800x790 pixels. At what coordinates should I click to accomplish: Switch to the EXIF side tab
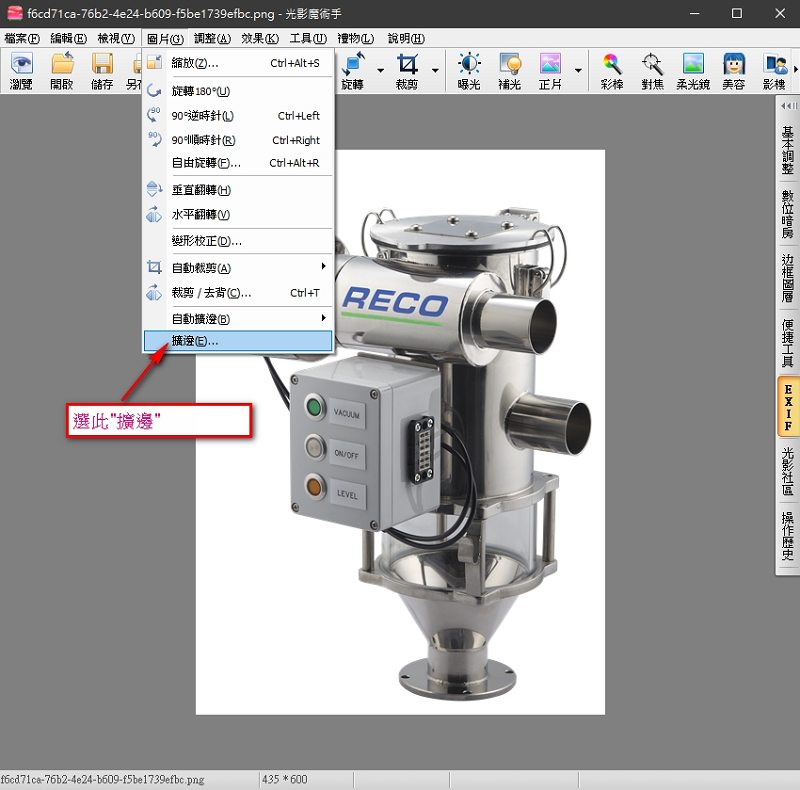point(788,407)
